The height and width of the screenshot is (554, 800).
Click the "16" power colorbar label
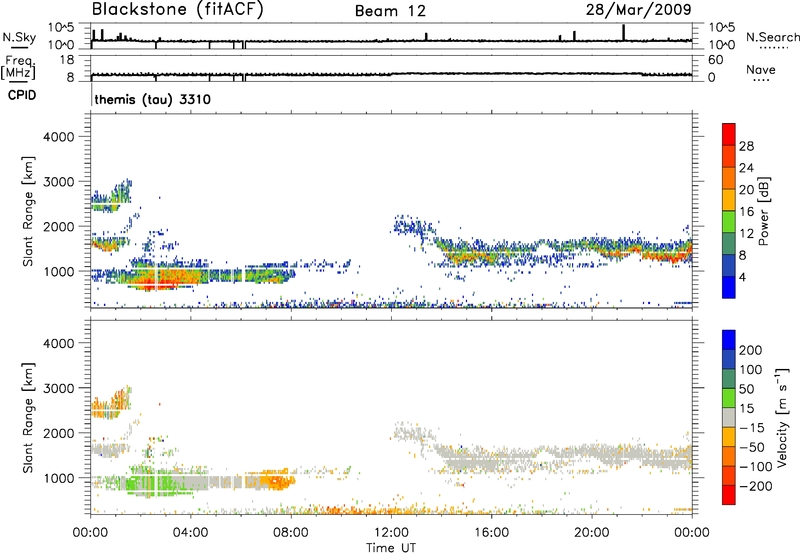coord(746,212)
